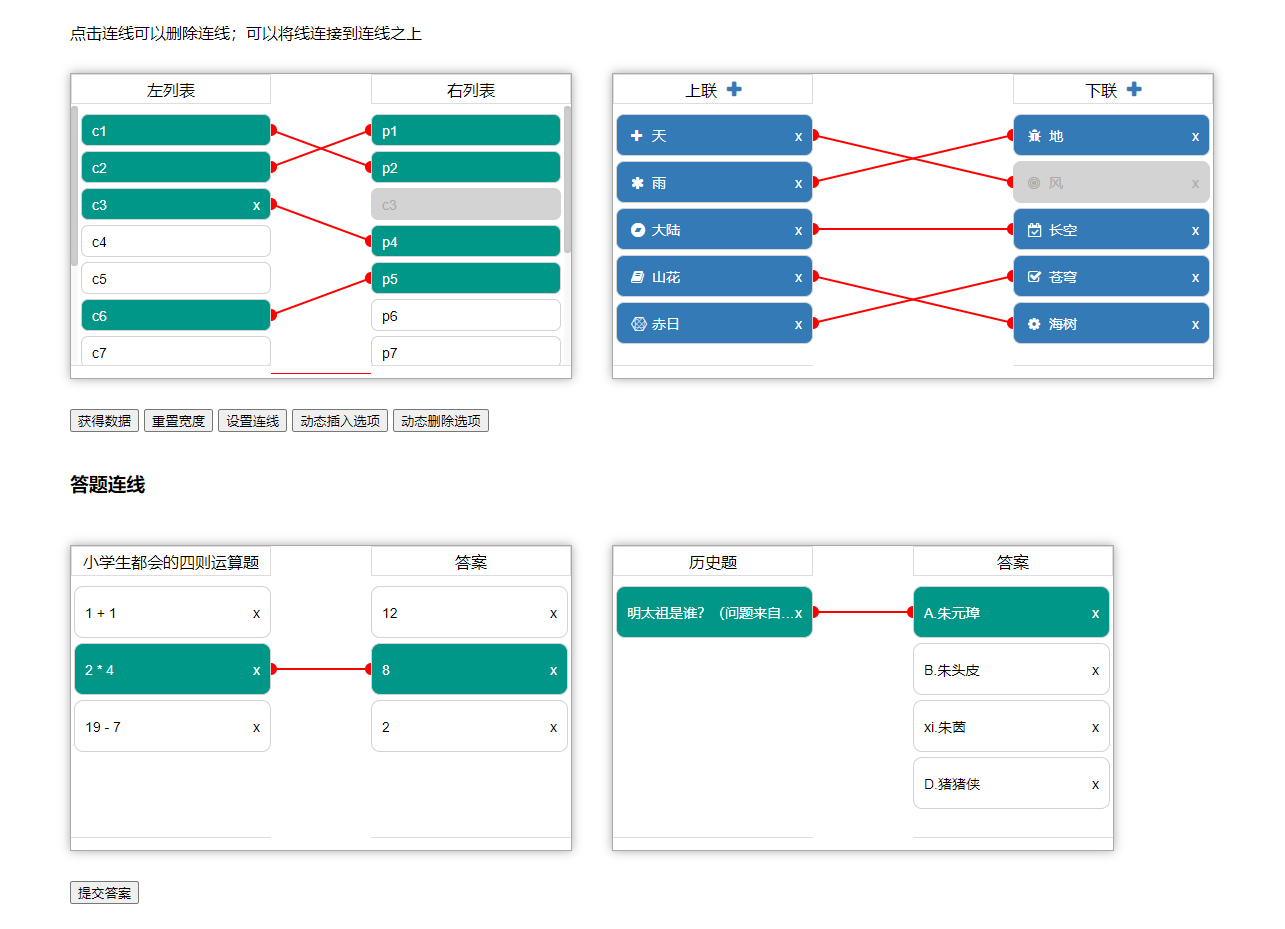Delete the line between 2 * 4 and 8
The height and width of the screenshot is (929, 1285).
(321, 670)
